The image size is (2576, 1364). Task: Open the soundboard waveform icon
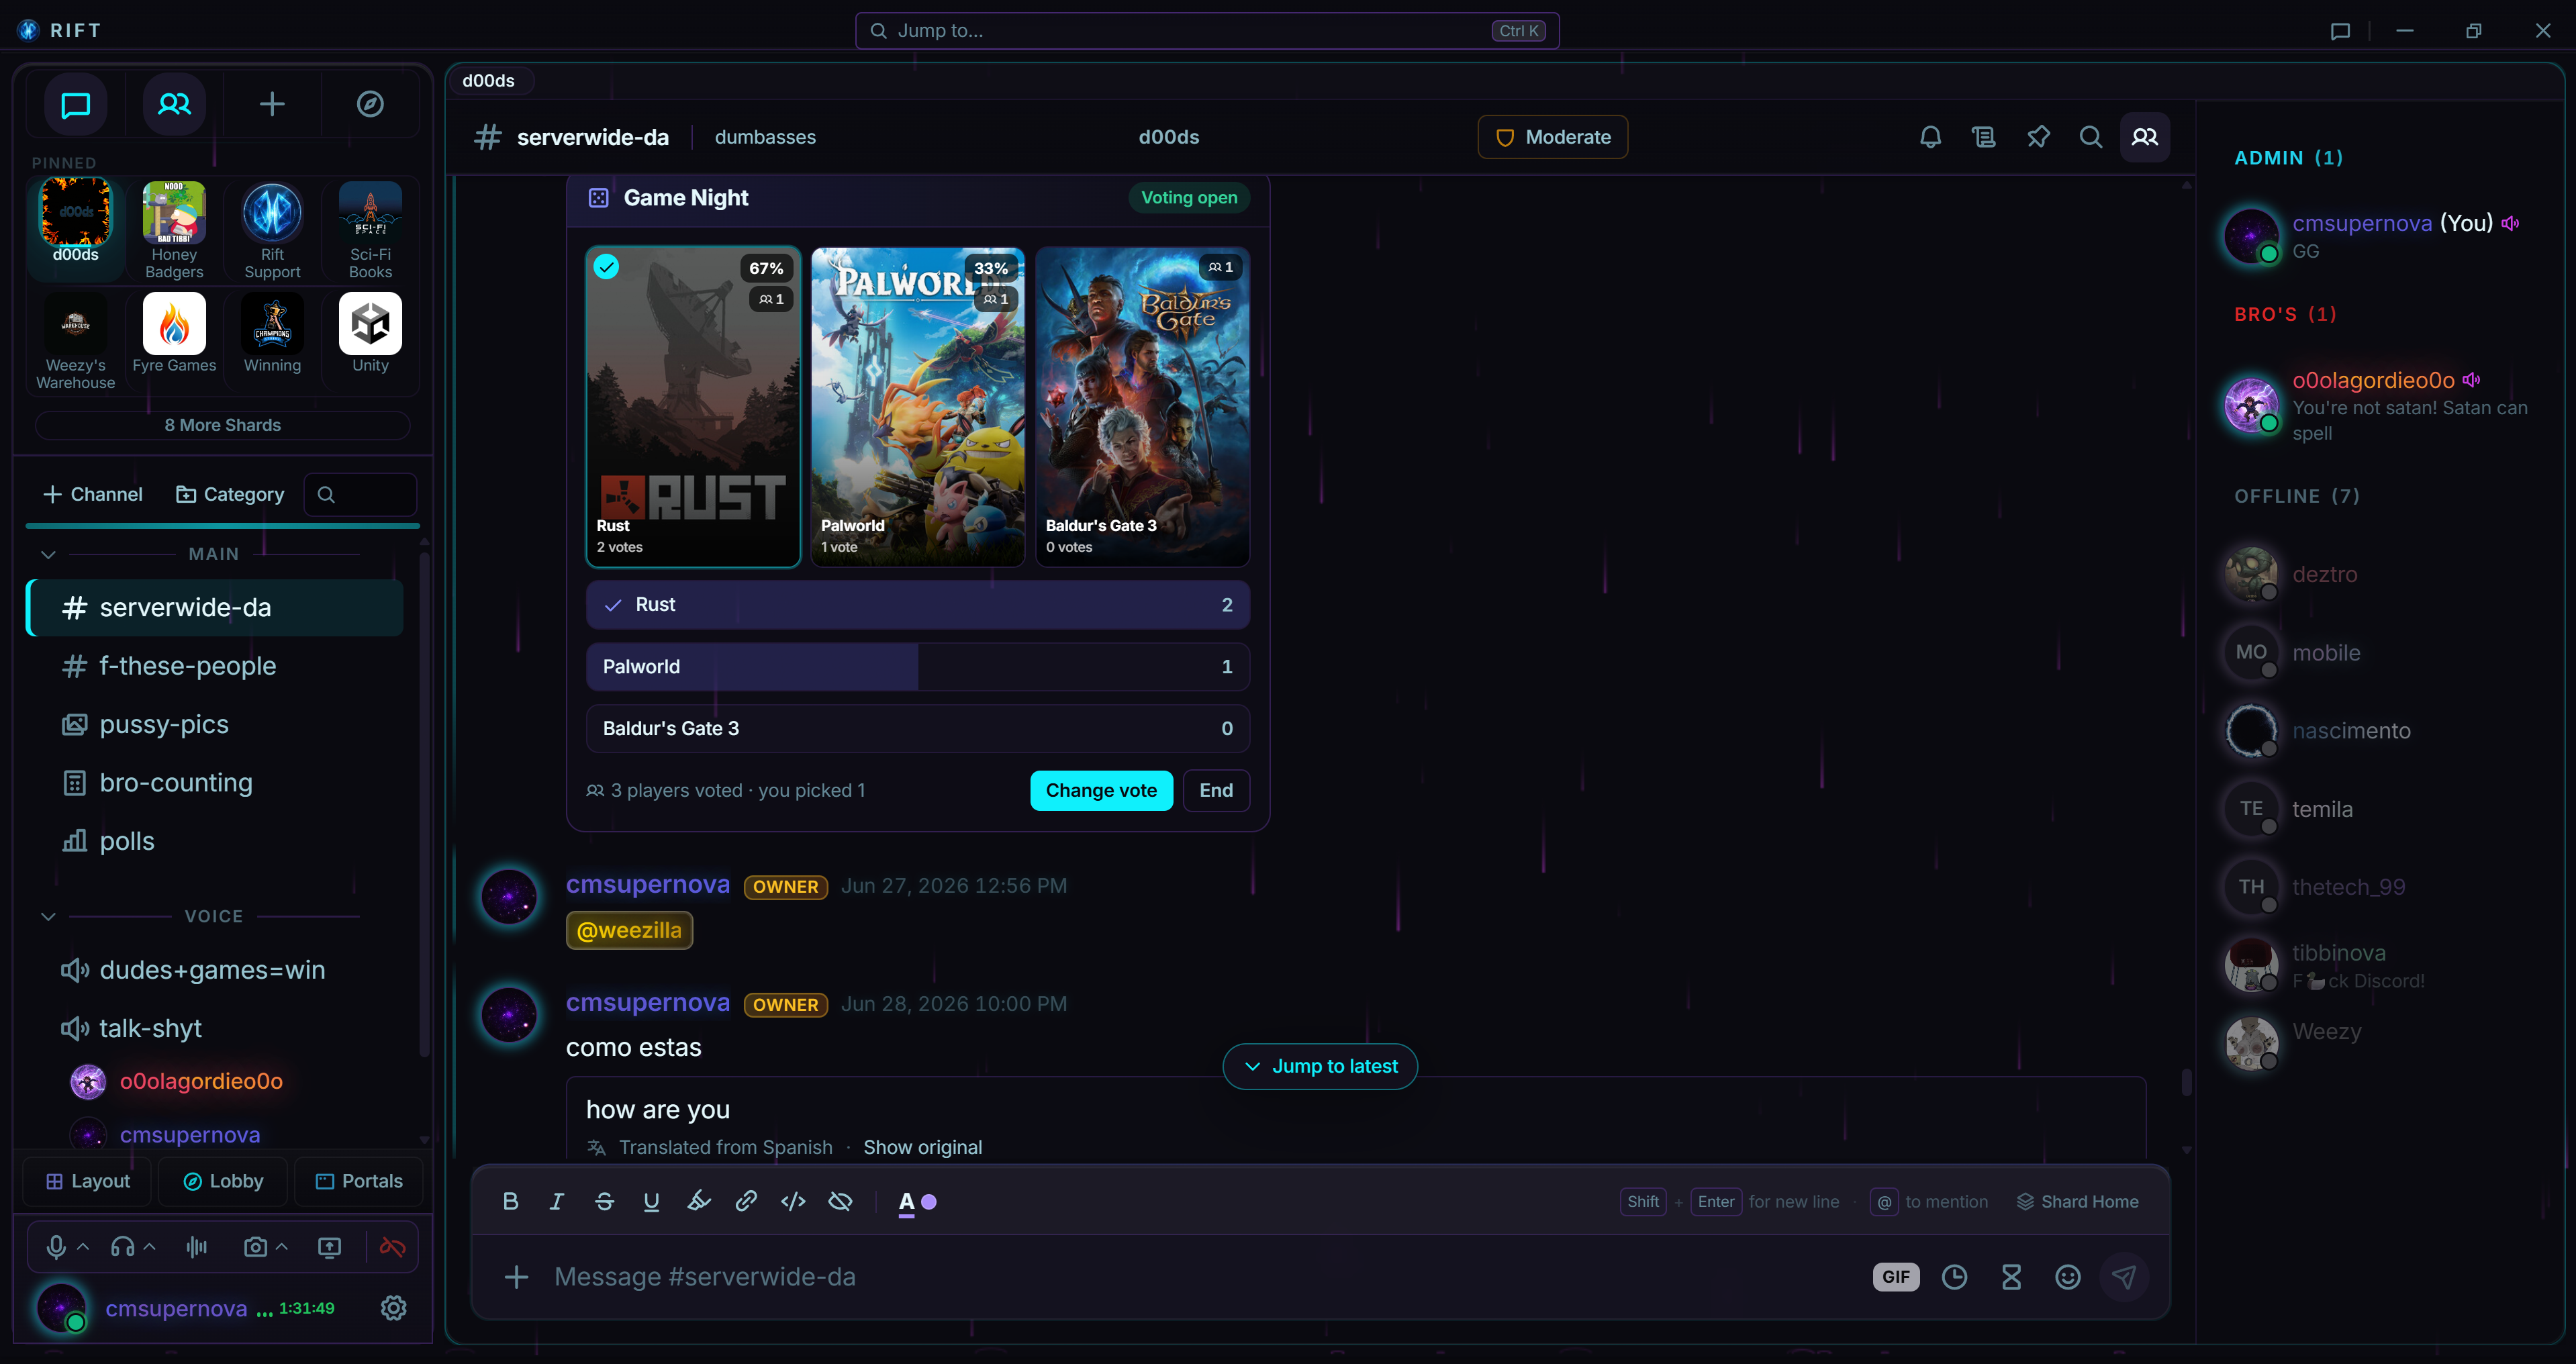tap(197, 1246)
